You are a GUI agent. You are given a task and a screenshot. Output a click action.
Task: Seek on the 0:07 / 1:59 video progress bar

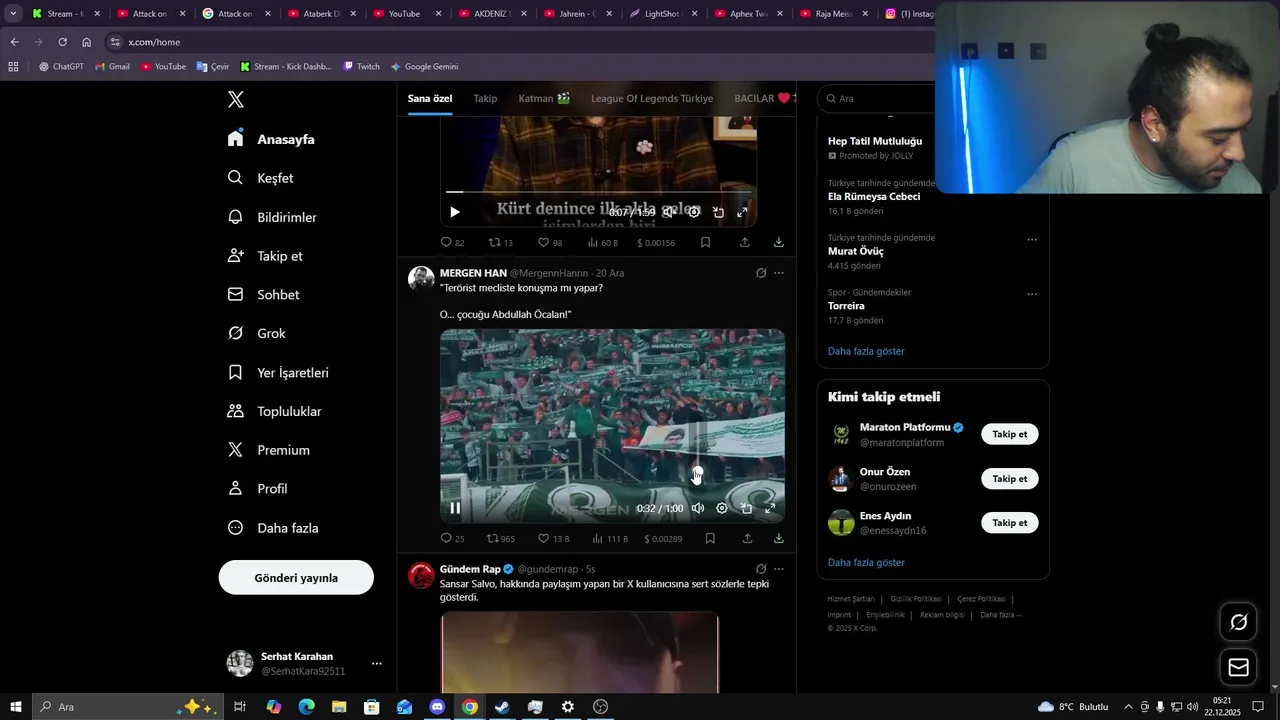click(x=598, y=191)
